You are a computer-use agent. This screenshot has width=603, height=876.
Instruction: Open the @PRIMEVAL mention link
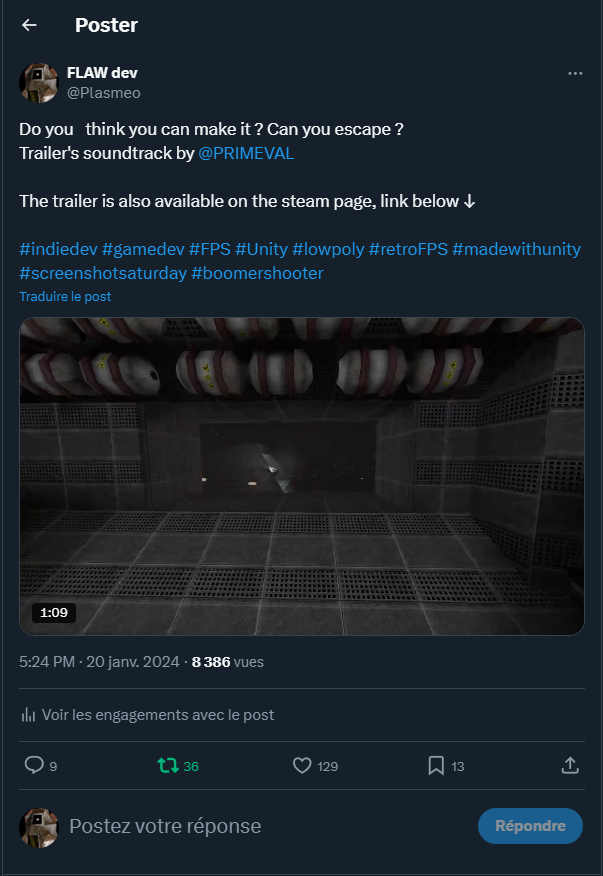tap(246, 154)
